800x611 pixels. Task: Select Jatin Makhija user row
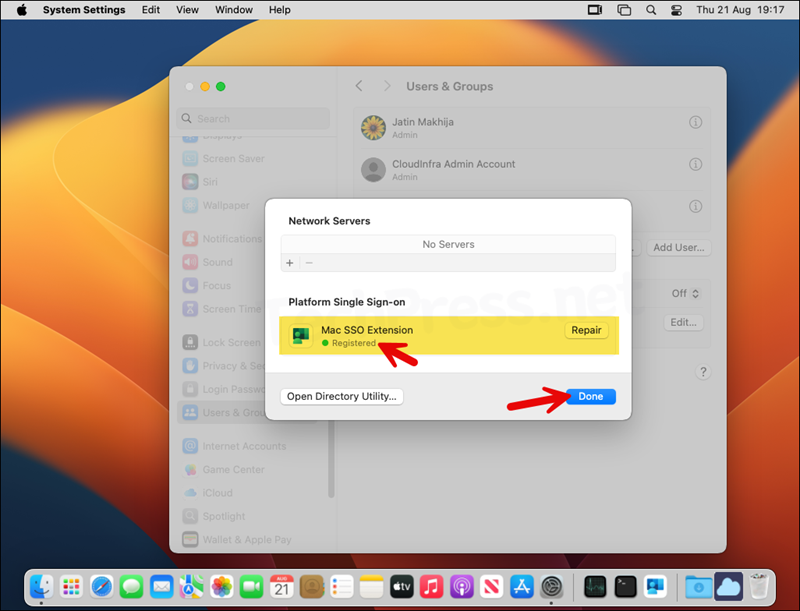pos(532,128)
